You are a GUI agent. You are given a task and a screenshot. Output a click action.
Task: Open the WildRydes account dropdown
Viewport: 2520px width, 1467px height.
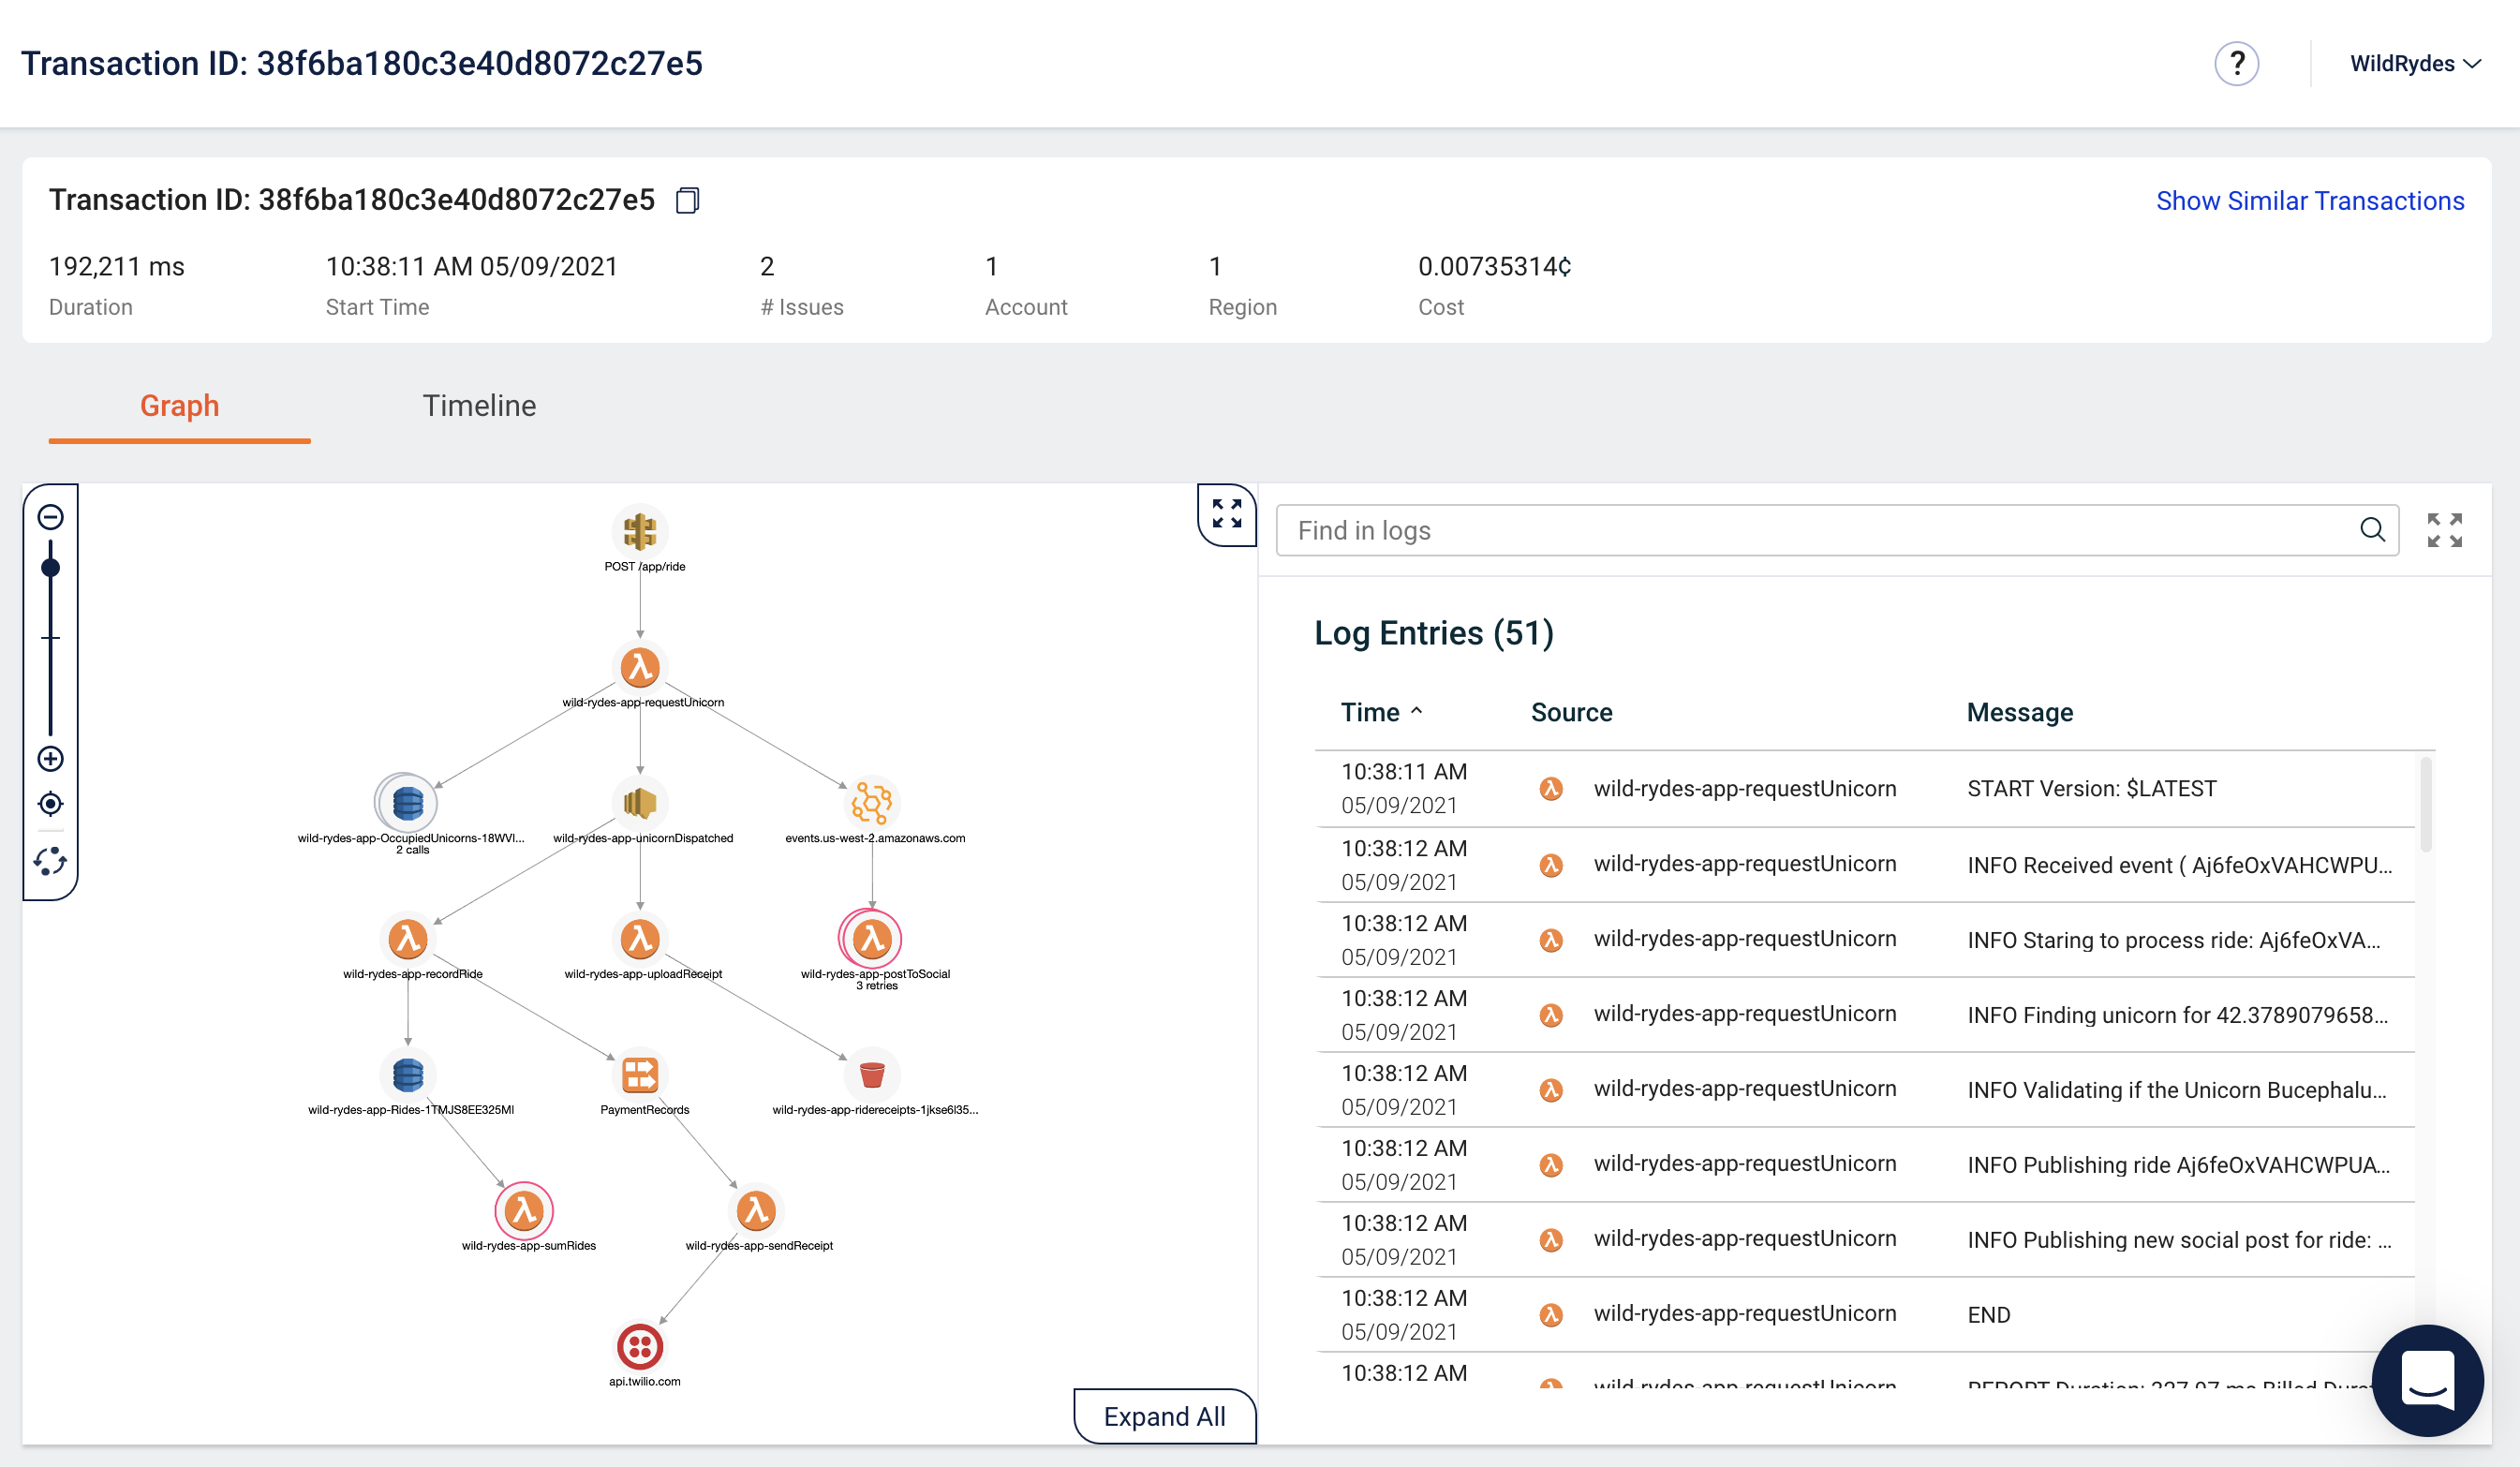pos(2414,64)
